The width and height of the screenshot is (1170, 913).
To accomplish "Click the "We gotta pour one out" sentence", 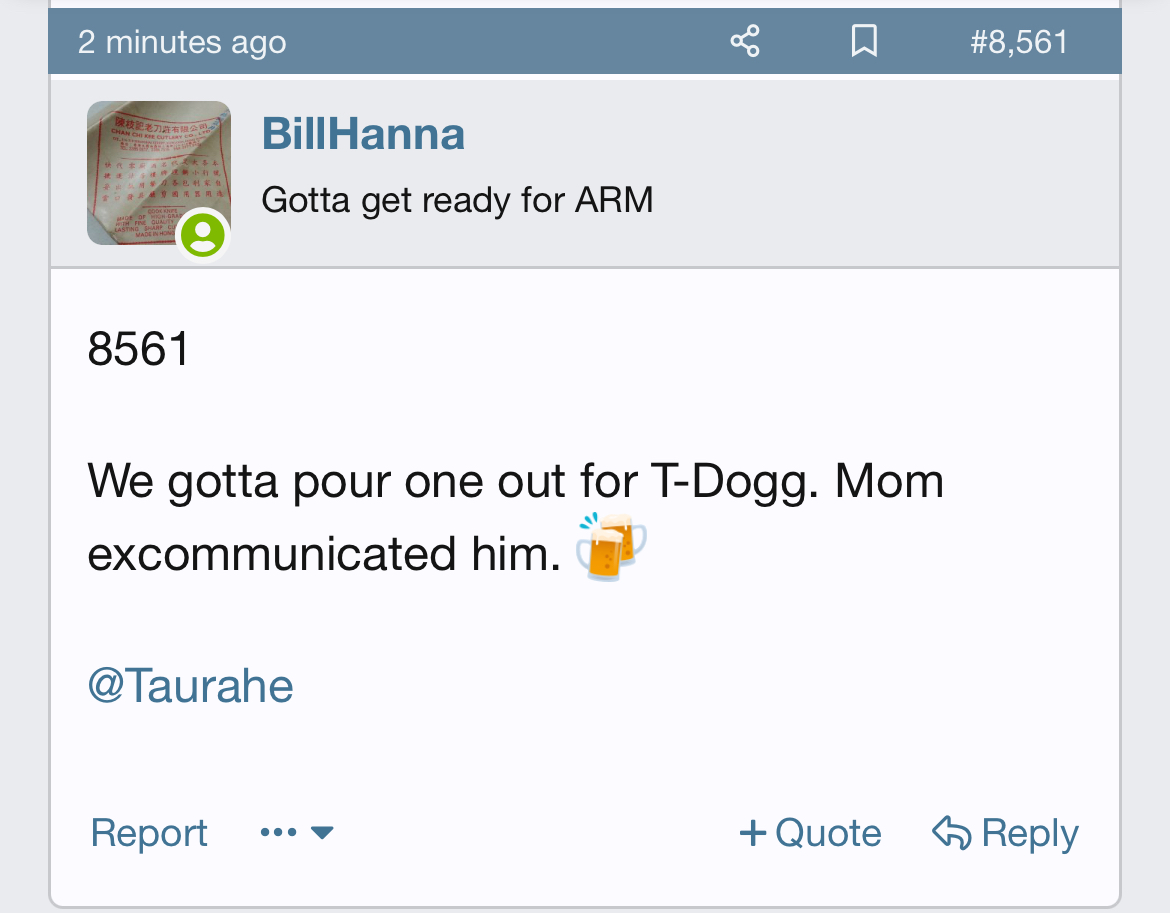I will [516, 518].
